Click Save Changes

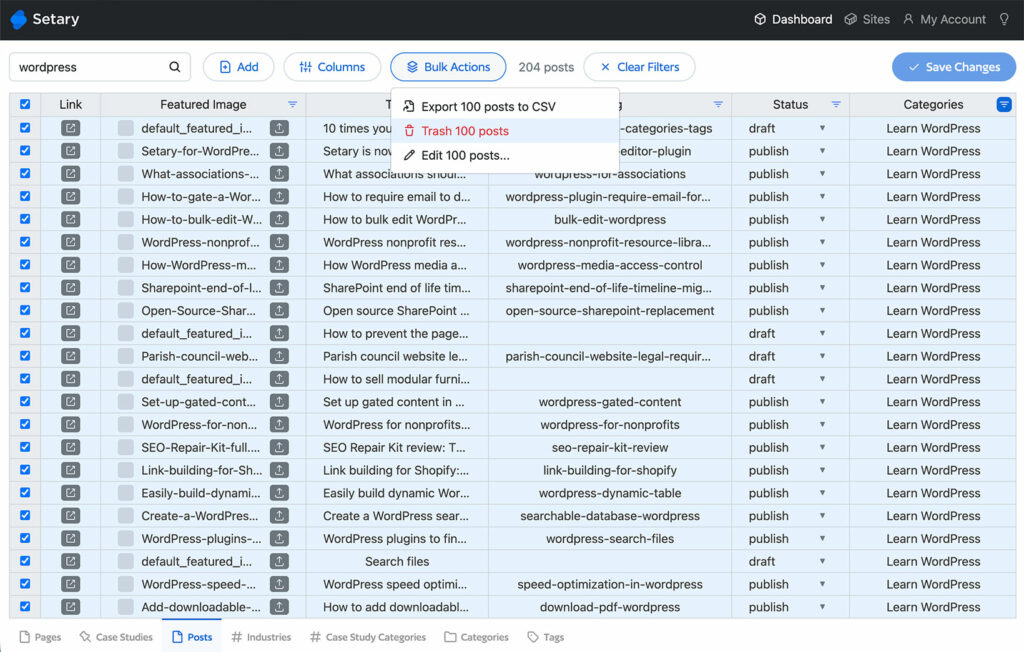(x=954, y=67)
